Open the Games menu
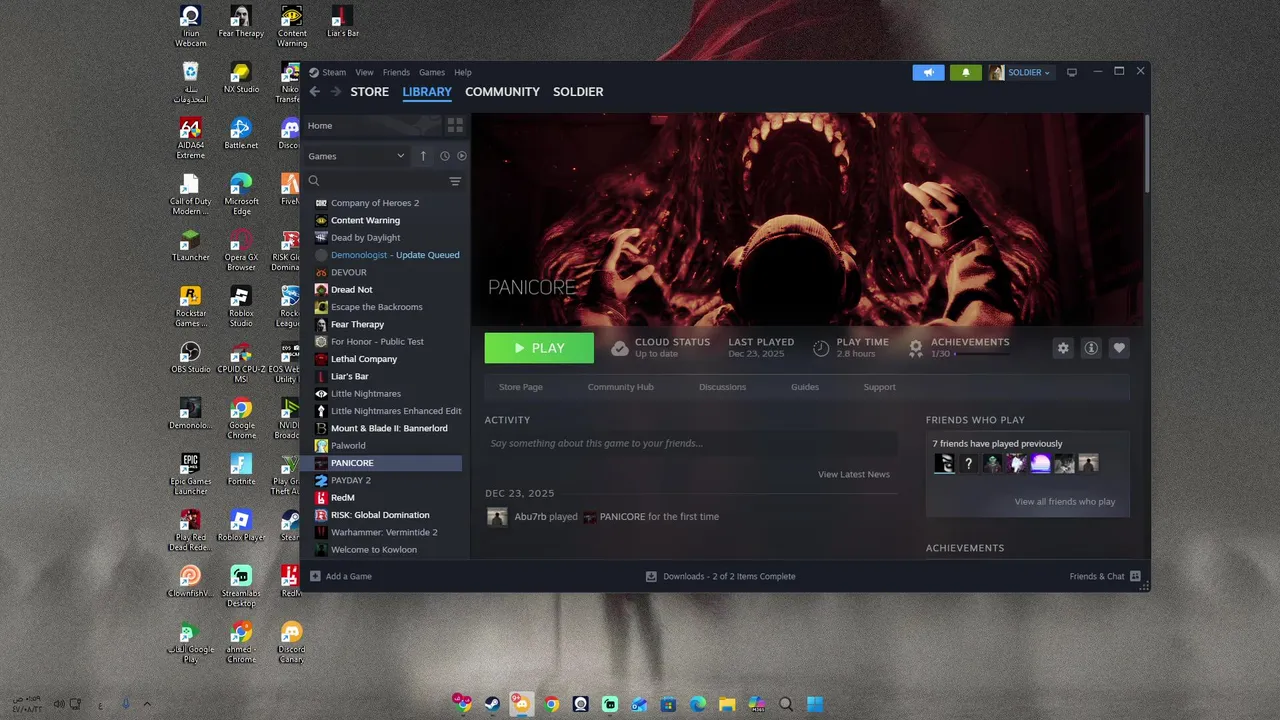1280x720 pixels. (x=432, y=73)
